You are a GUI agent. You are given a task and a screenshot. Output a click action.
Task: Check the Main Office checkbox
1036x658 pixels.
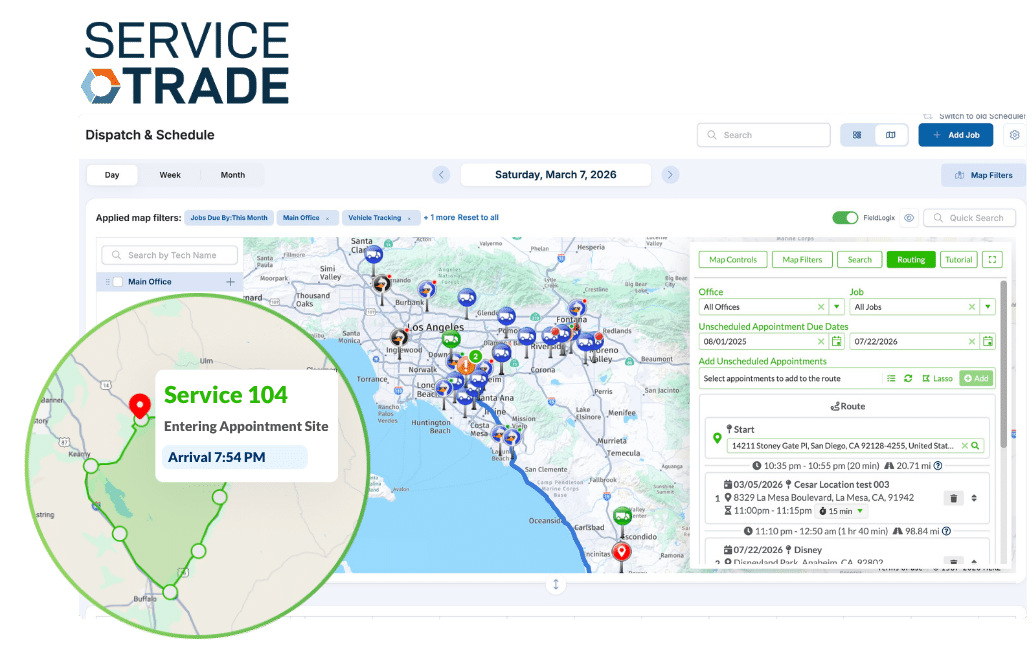point(118,281)
